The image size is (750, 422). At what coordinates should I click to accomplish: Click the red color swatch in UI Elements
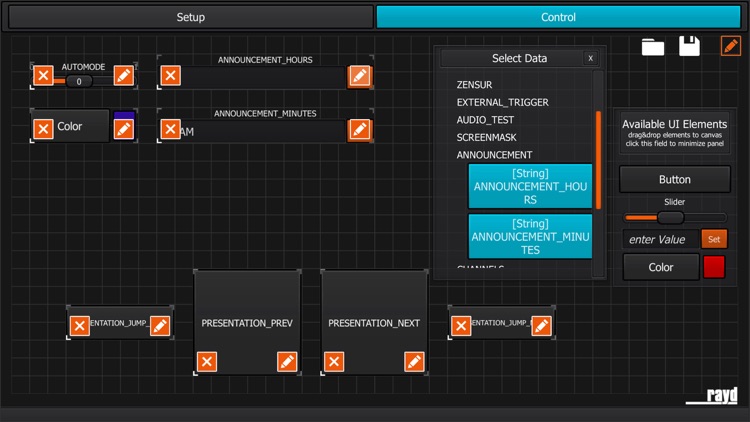pos(714,267)
